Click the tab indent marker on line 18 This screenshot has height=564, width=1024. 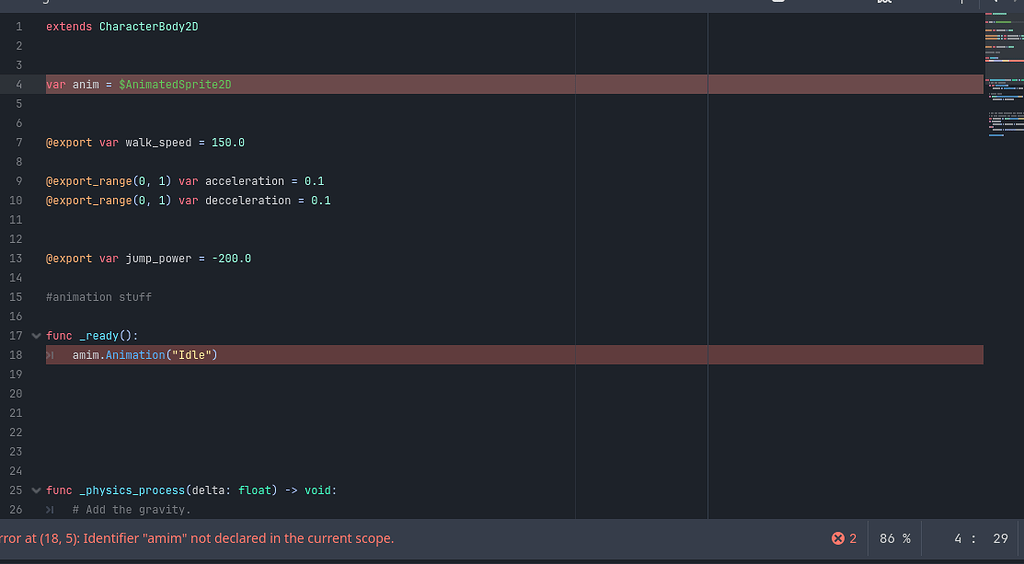point(50,355)
